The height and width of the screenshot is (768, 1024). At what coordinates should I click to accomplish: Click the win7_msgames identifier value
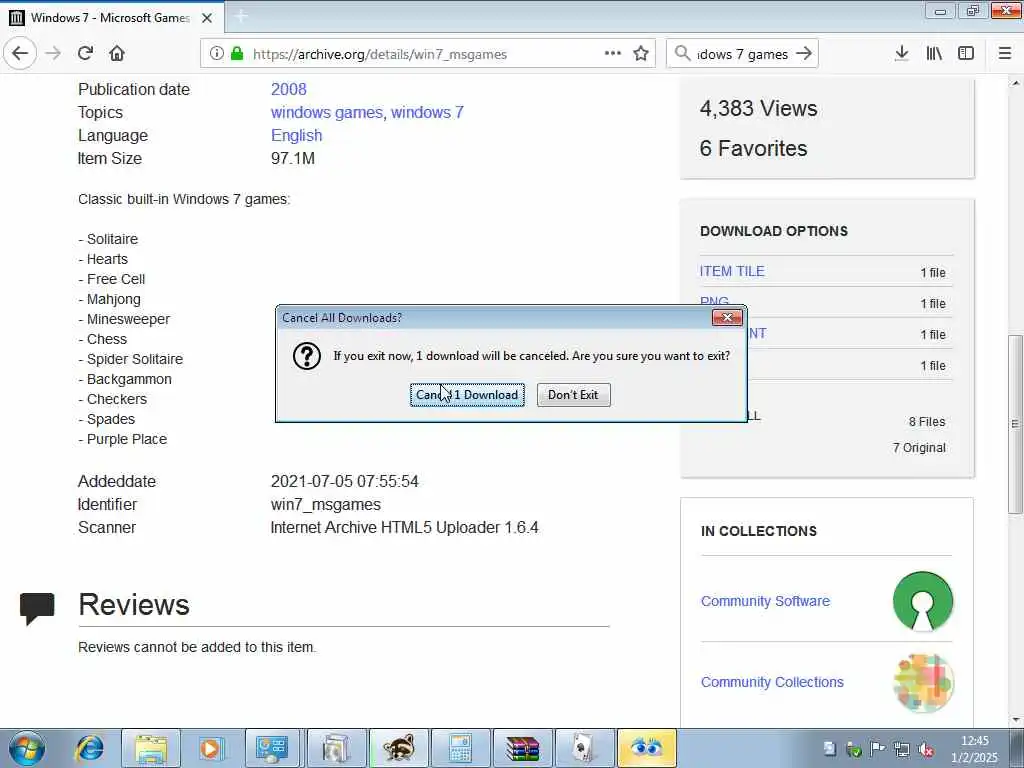[x=326, y=505]
